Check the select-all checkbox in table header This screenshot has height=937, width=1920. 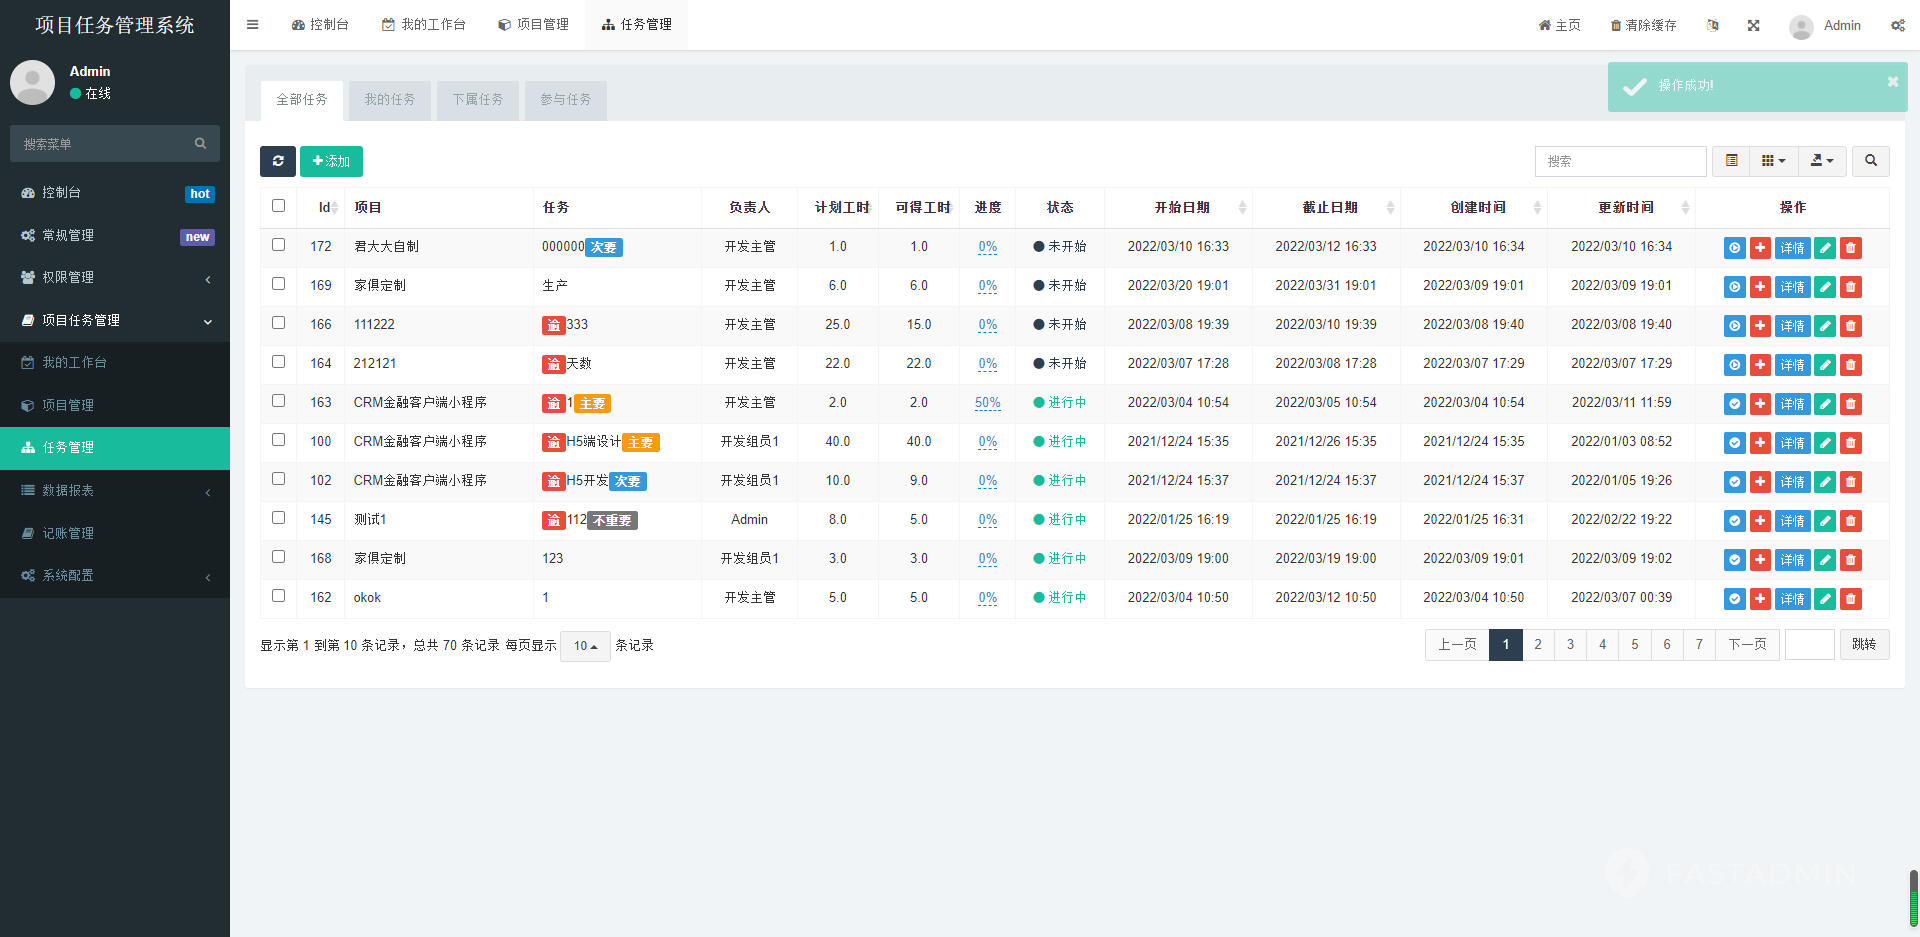point(278,205)
